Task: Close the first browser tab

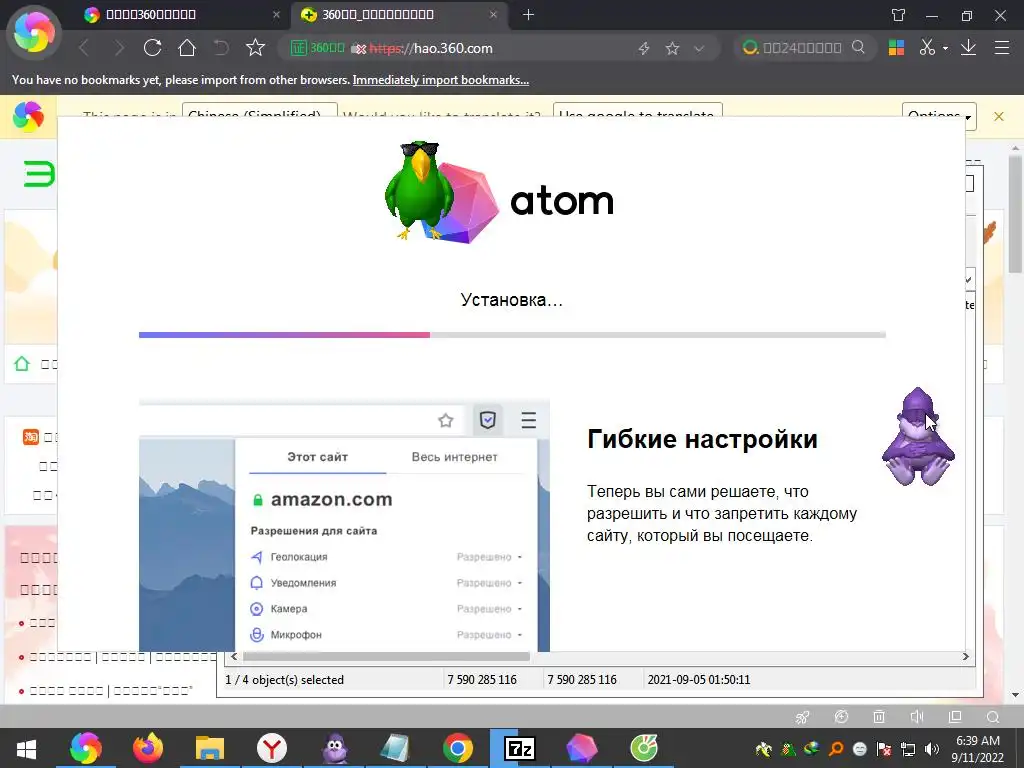Action: [276, 14]
